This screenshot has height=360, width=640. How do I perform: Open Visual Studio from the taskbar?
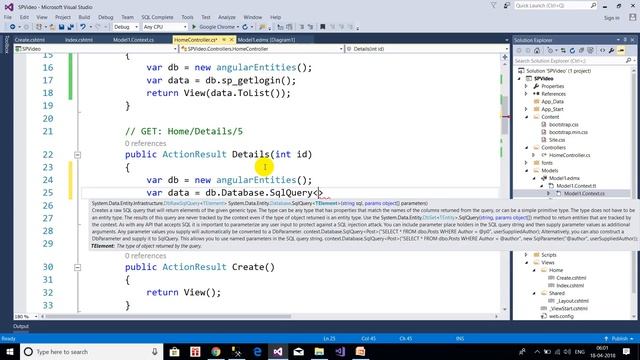[278, 351]
